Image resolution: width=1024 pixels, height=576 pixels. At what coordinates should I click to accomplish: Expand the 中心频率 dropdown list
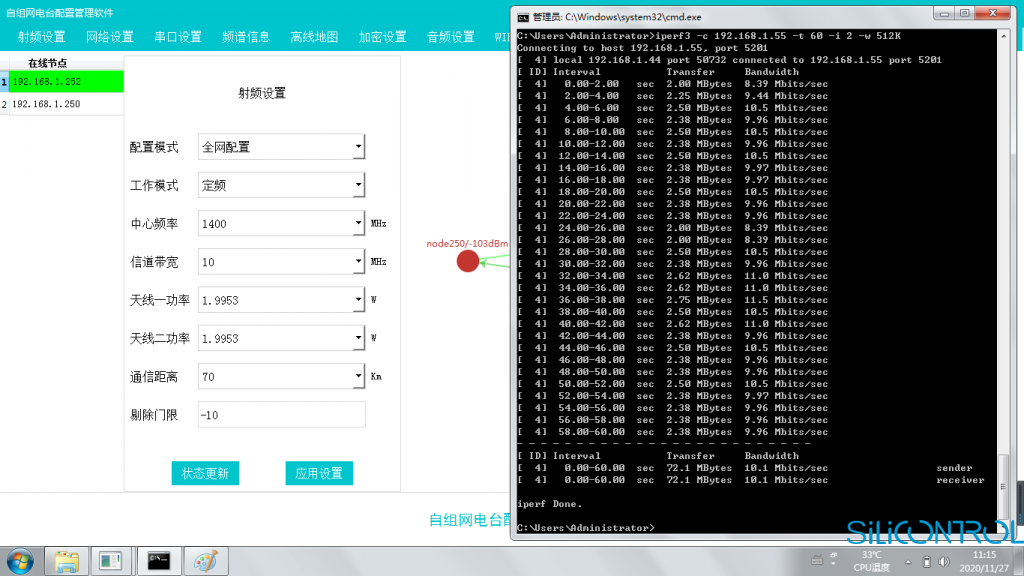pyautogui.click(x=358, y=224)
